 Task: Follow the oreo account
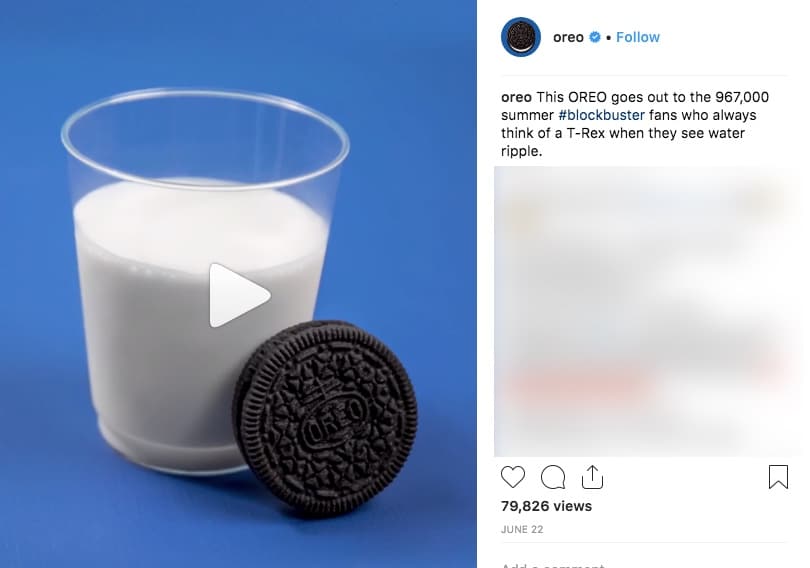coord(638,37)
